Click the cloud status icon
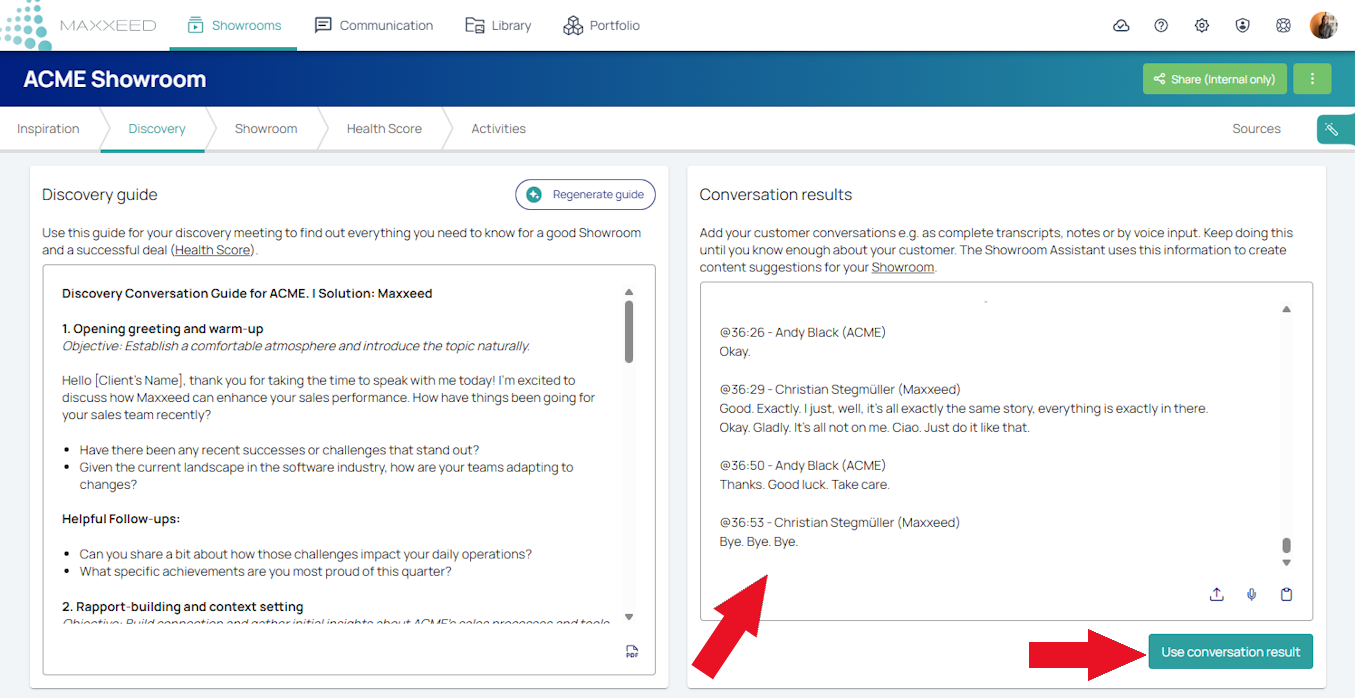 [x=1121, y=26]
